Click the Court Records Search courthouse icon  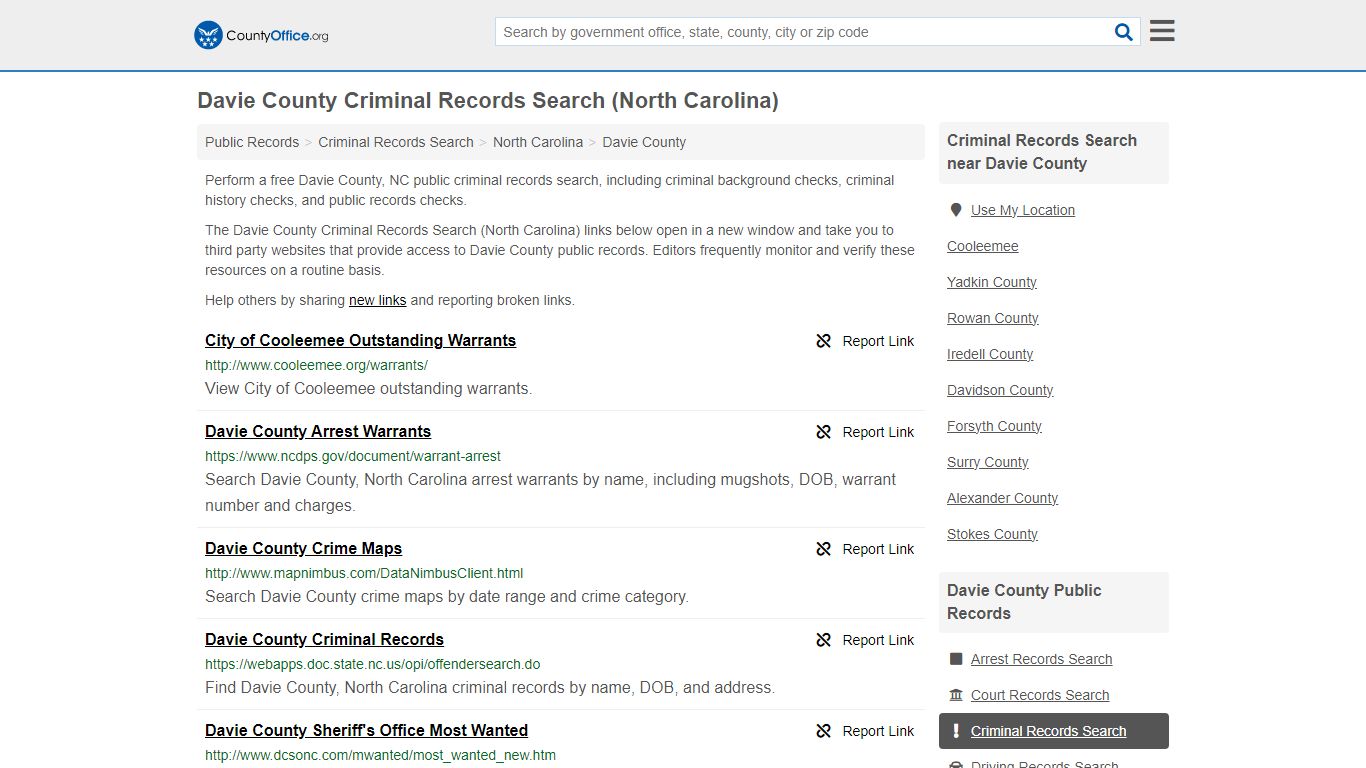coord(956,695)
